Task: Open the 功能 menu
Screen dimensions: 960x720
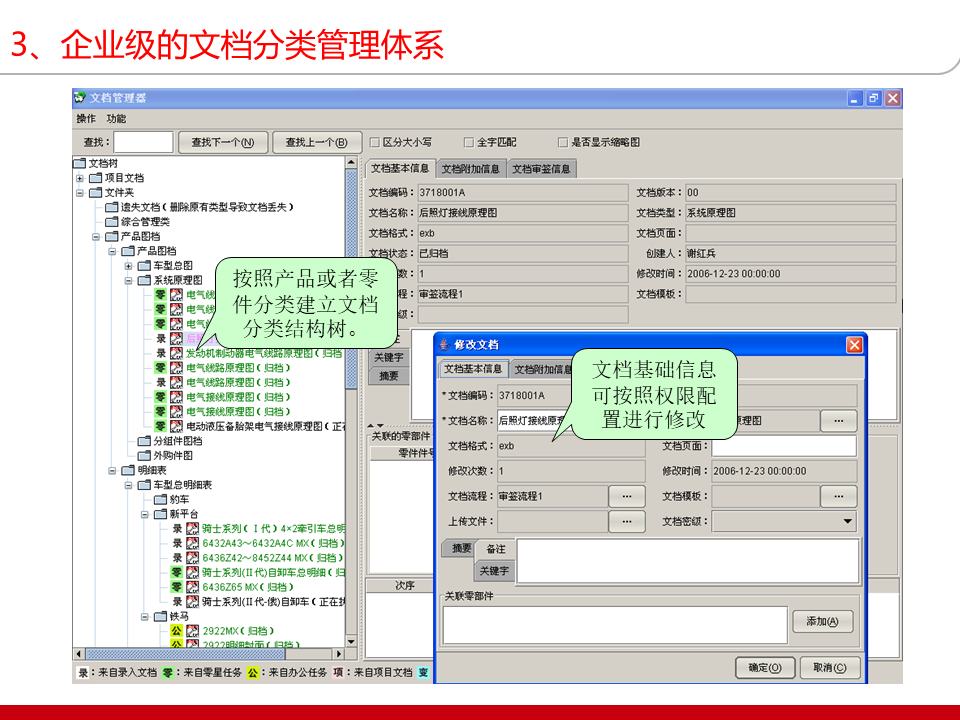Action: 116,119
